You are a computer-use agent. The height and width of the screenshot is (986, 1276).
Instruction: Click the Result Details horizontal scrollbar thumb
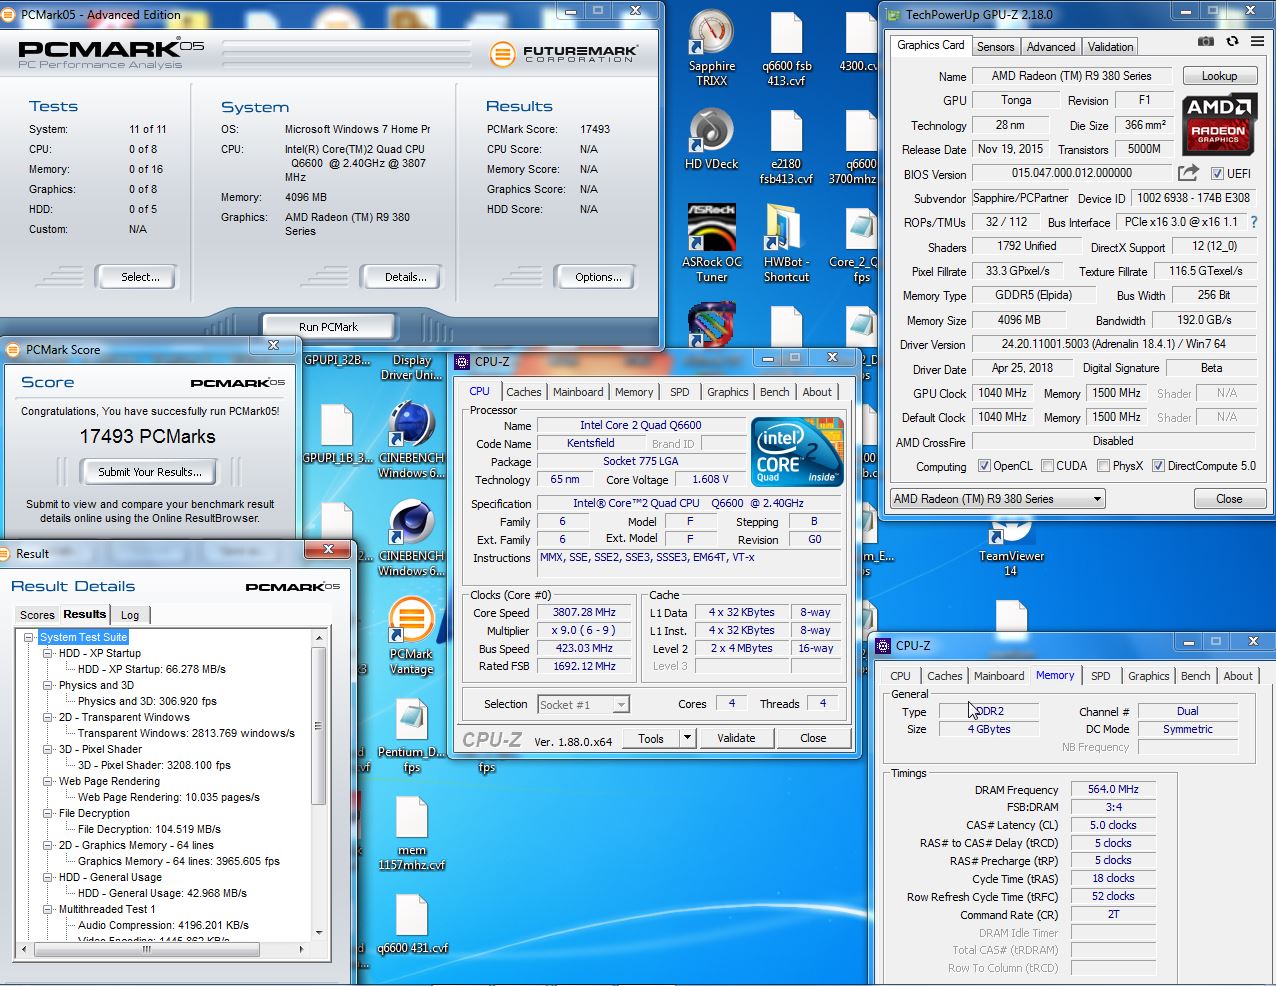146,949
